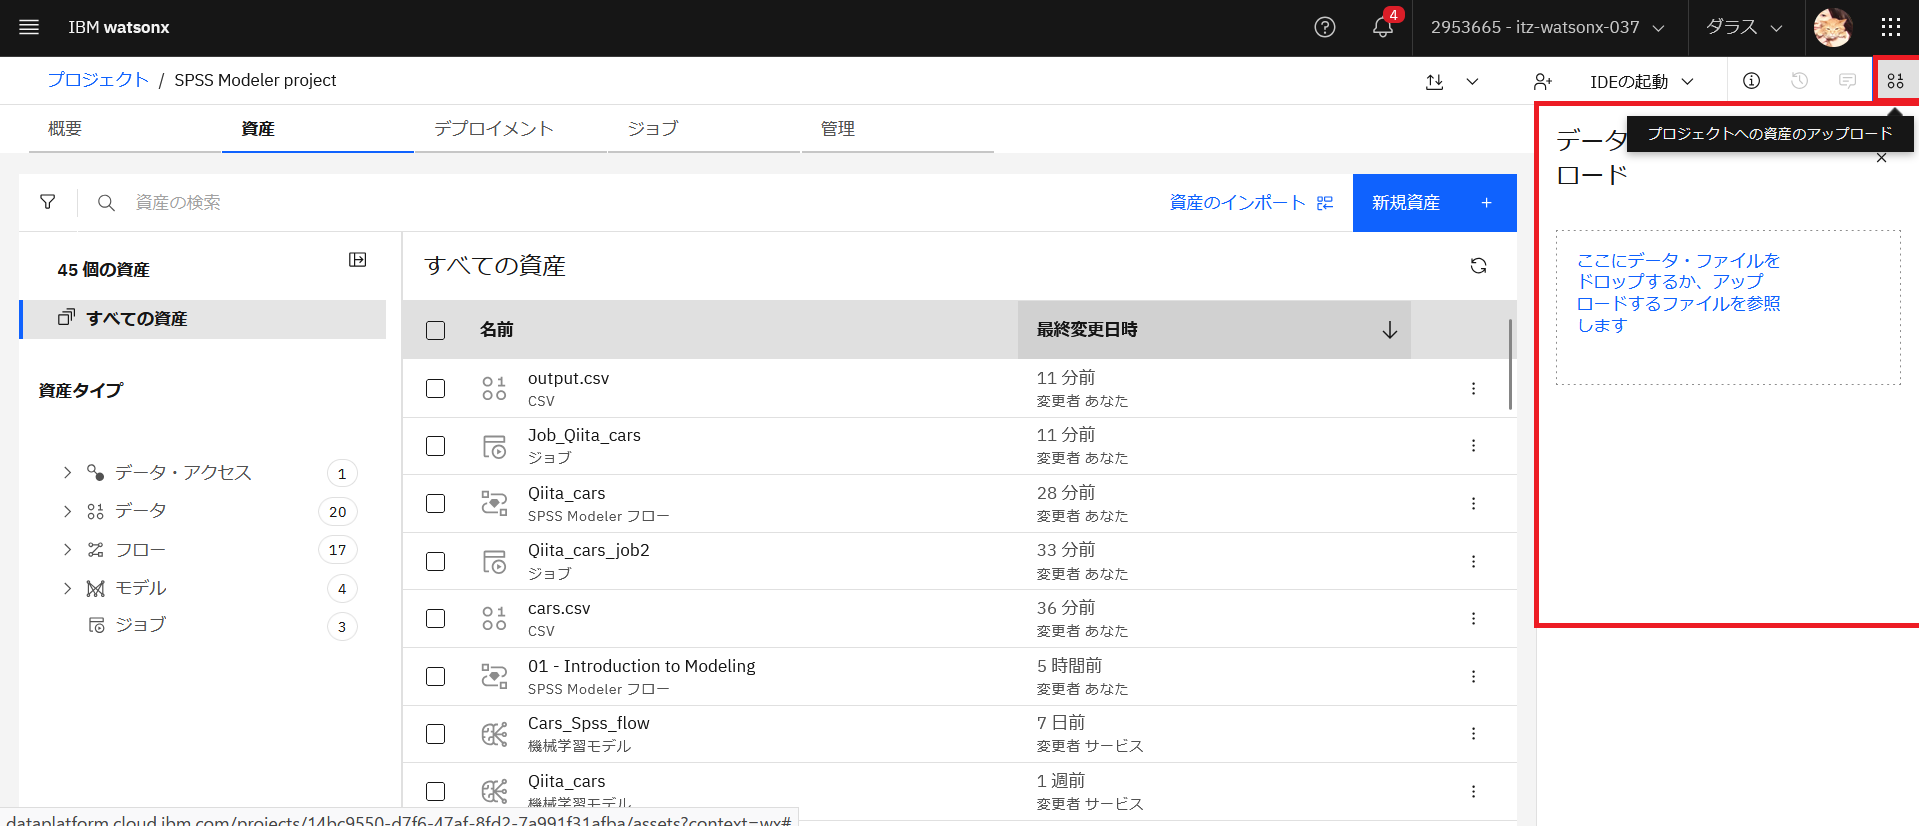Sort by 最終変更日時 arrow
This screenshot has height=826, width=1919.
coord(1389,330)
